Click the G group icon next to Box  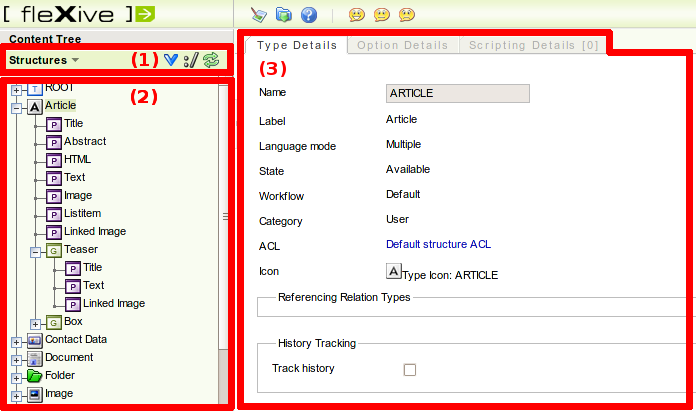tap(54, 323)
